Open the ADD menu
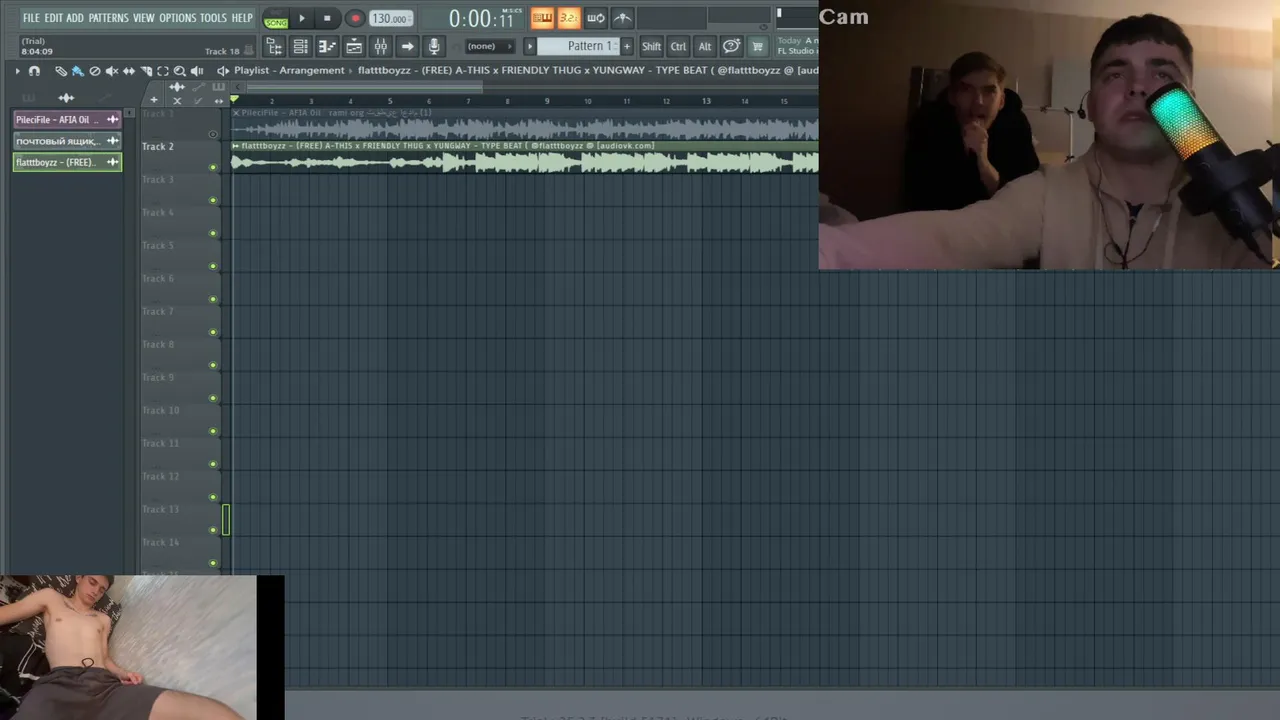 (x=75, y=18)
